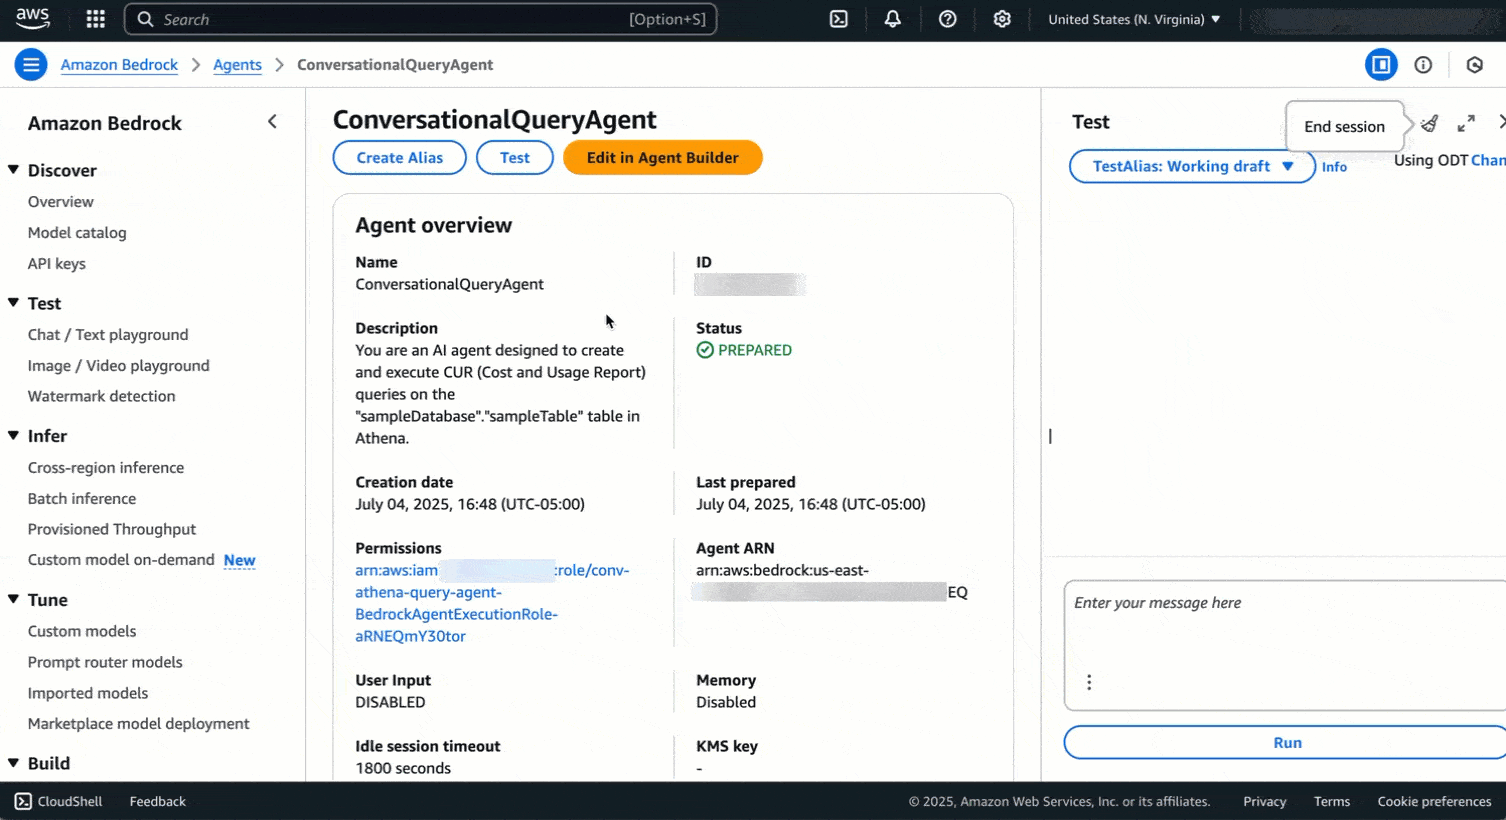Image resolution: width=1506 pixels, height=820 pixels.
Task: Open the notifications bell
Action: coord(893,19)
